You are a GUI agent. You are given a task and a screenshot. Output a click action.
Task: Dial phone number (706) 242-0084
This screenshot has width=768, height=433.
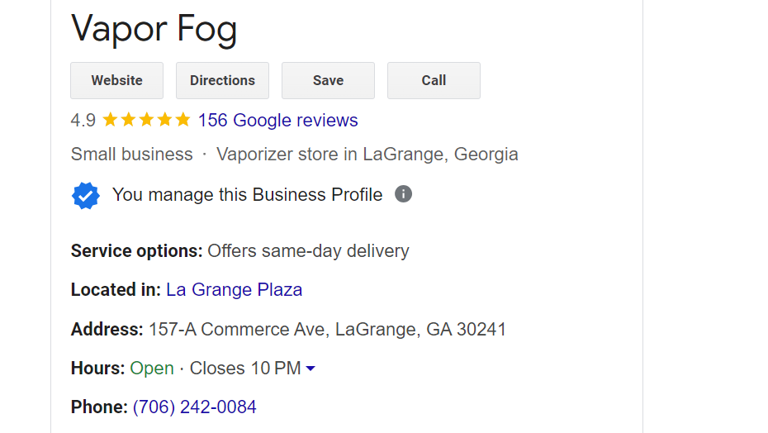(194, 407)
